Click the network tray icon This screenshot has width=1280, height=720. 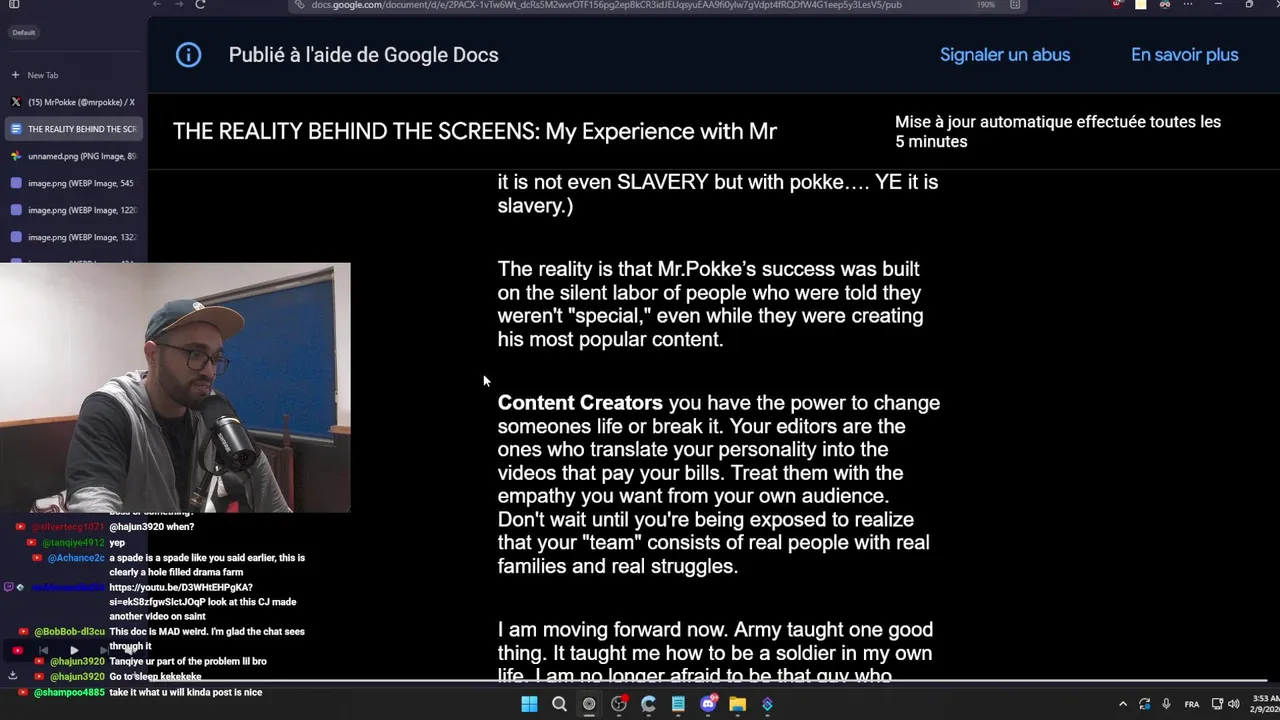pos(1217,704)
